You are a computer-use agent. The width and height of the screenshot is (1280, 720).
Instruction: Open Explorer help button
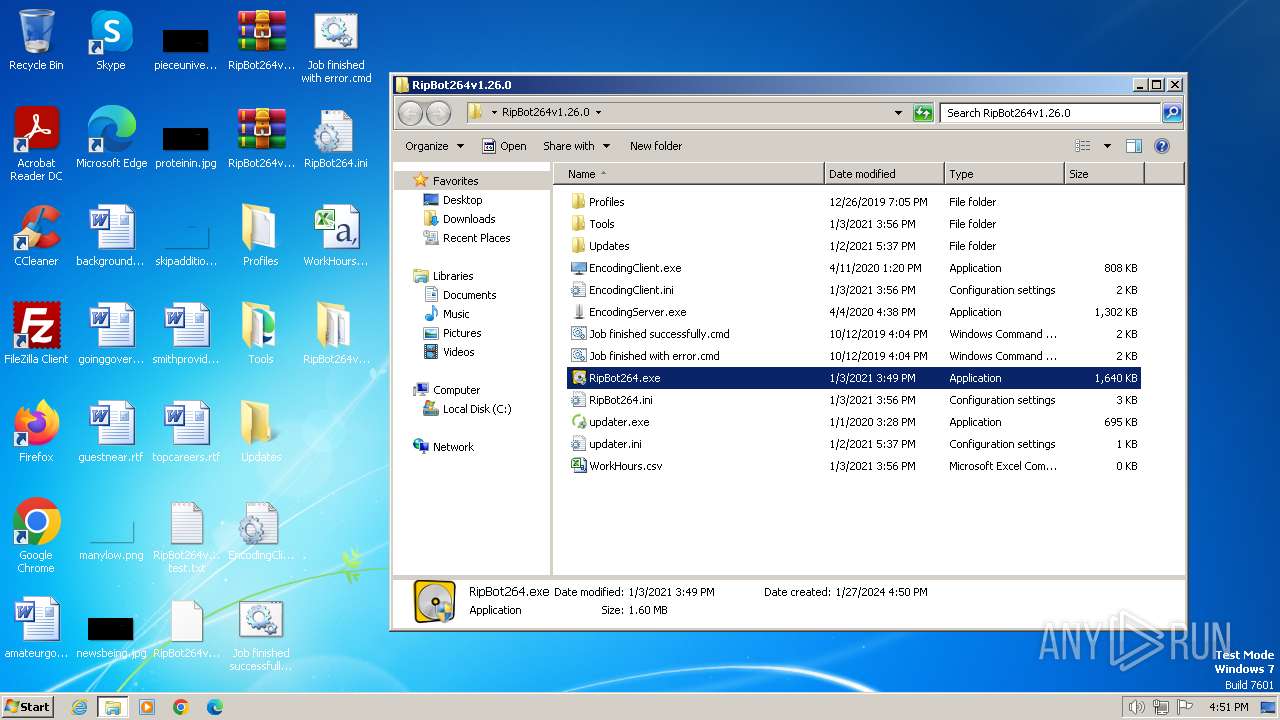(x=1162, y=146)
